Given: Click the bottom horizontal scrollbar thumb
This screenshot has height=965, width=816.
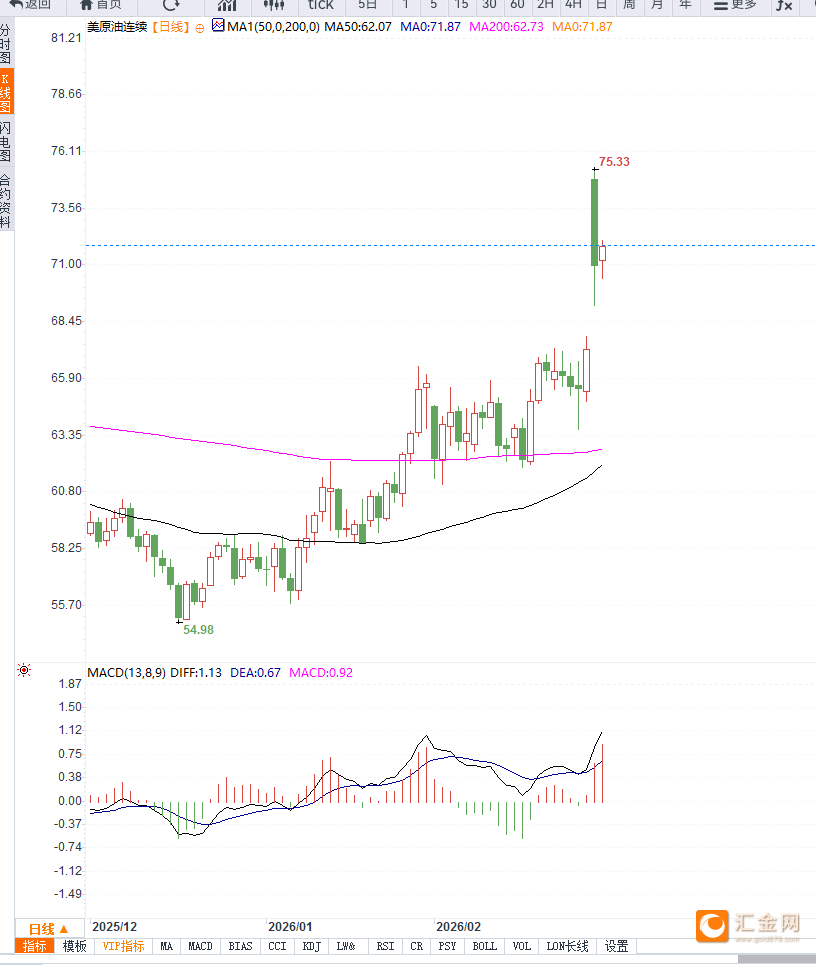Looking at the screenshot, I should click(777, 959).
